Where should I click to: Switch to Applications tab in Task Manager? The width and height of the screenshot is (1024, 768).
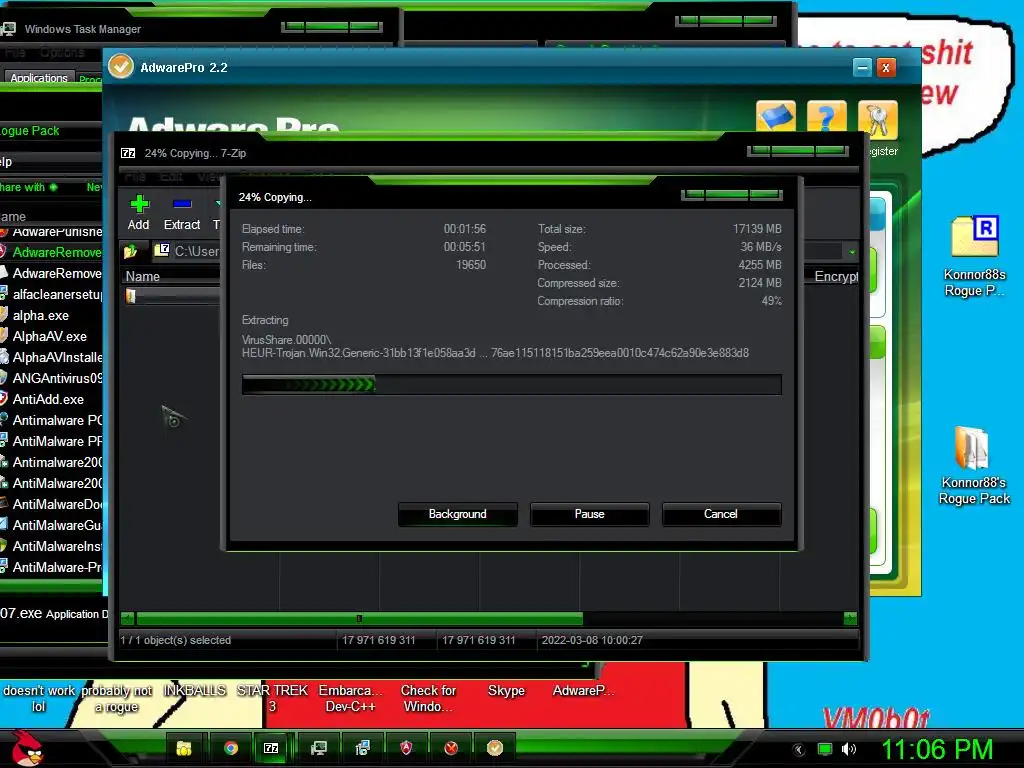[39, 78]
